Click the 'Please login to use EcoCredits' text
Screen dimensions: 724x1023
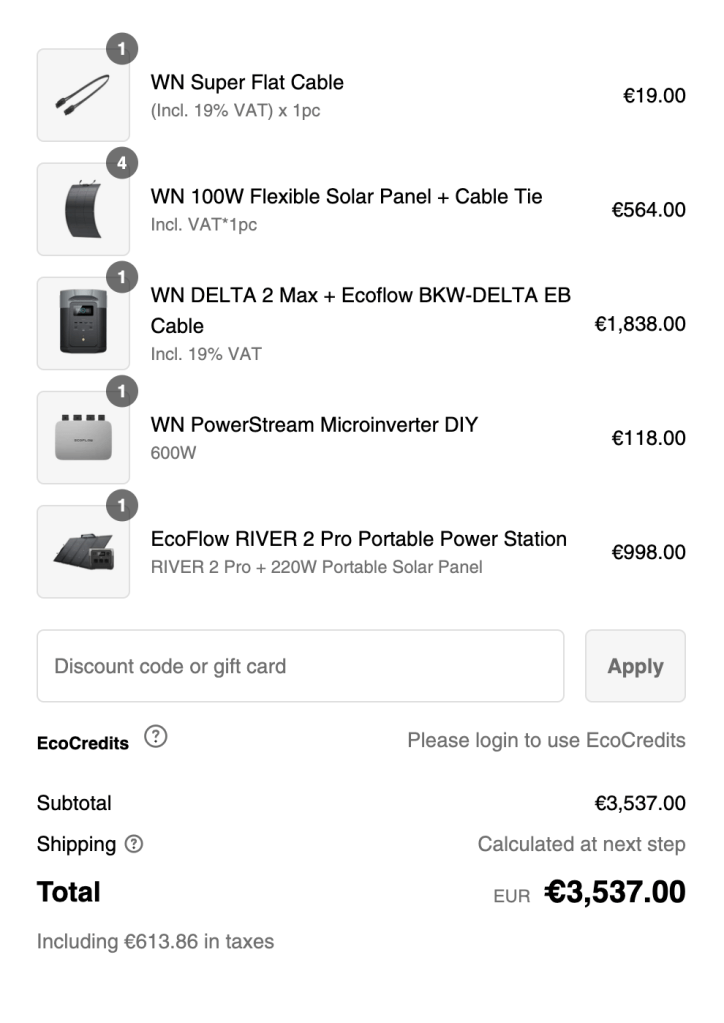546,741
